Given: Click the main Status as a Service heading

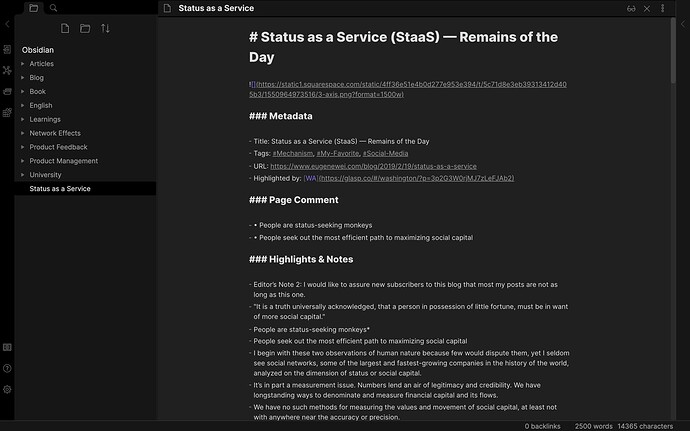Looking at the screenshot, I should coord(404,47).
